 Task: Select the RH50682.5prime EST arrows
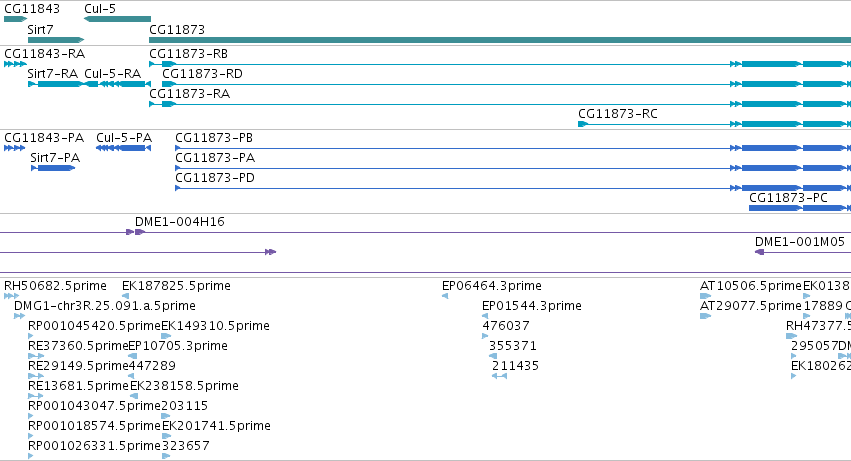pos(11,296)
